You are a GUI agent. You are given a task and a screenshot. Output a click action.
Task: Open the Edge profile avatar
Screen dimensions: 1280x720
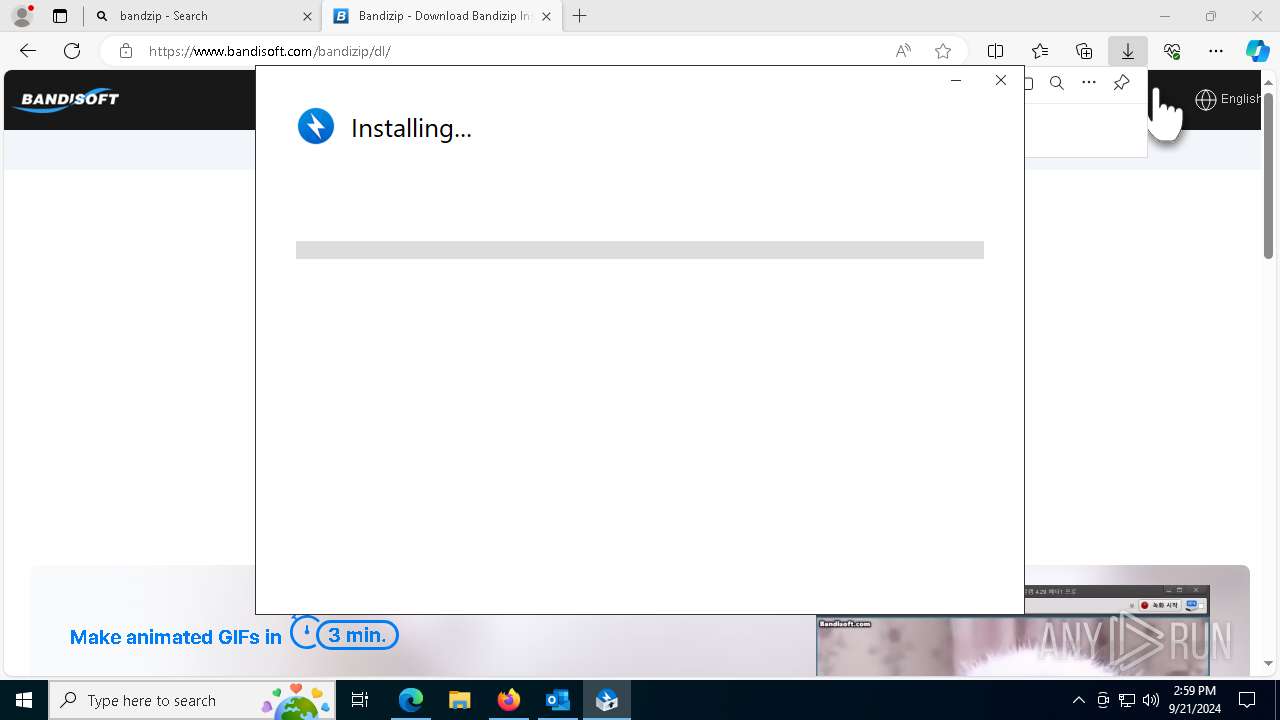coord(21,16)
